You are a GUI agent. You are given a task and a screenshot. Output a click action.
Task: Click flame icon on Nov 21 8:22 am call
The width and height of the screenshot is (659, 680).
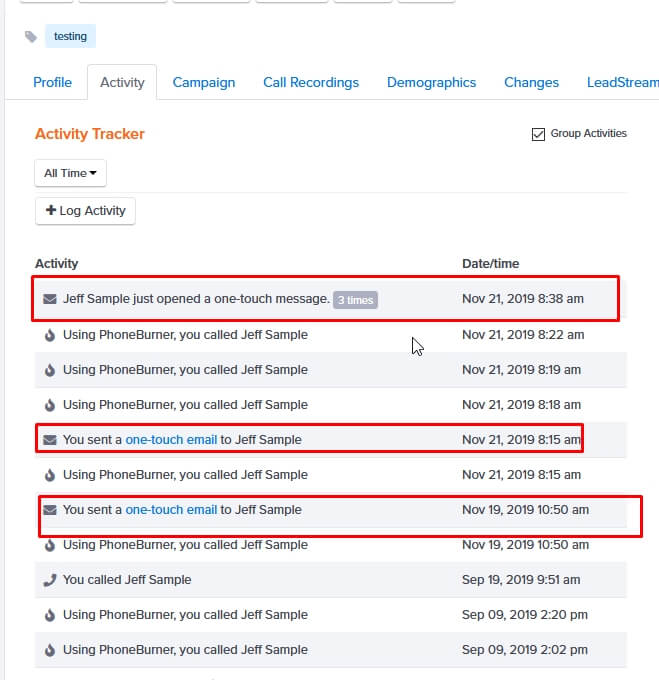(50, 335)
